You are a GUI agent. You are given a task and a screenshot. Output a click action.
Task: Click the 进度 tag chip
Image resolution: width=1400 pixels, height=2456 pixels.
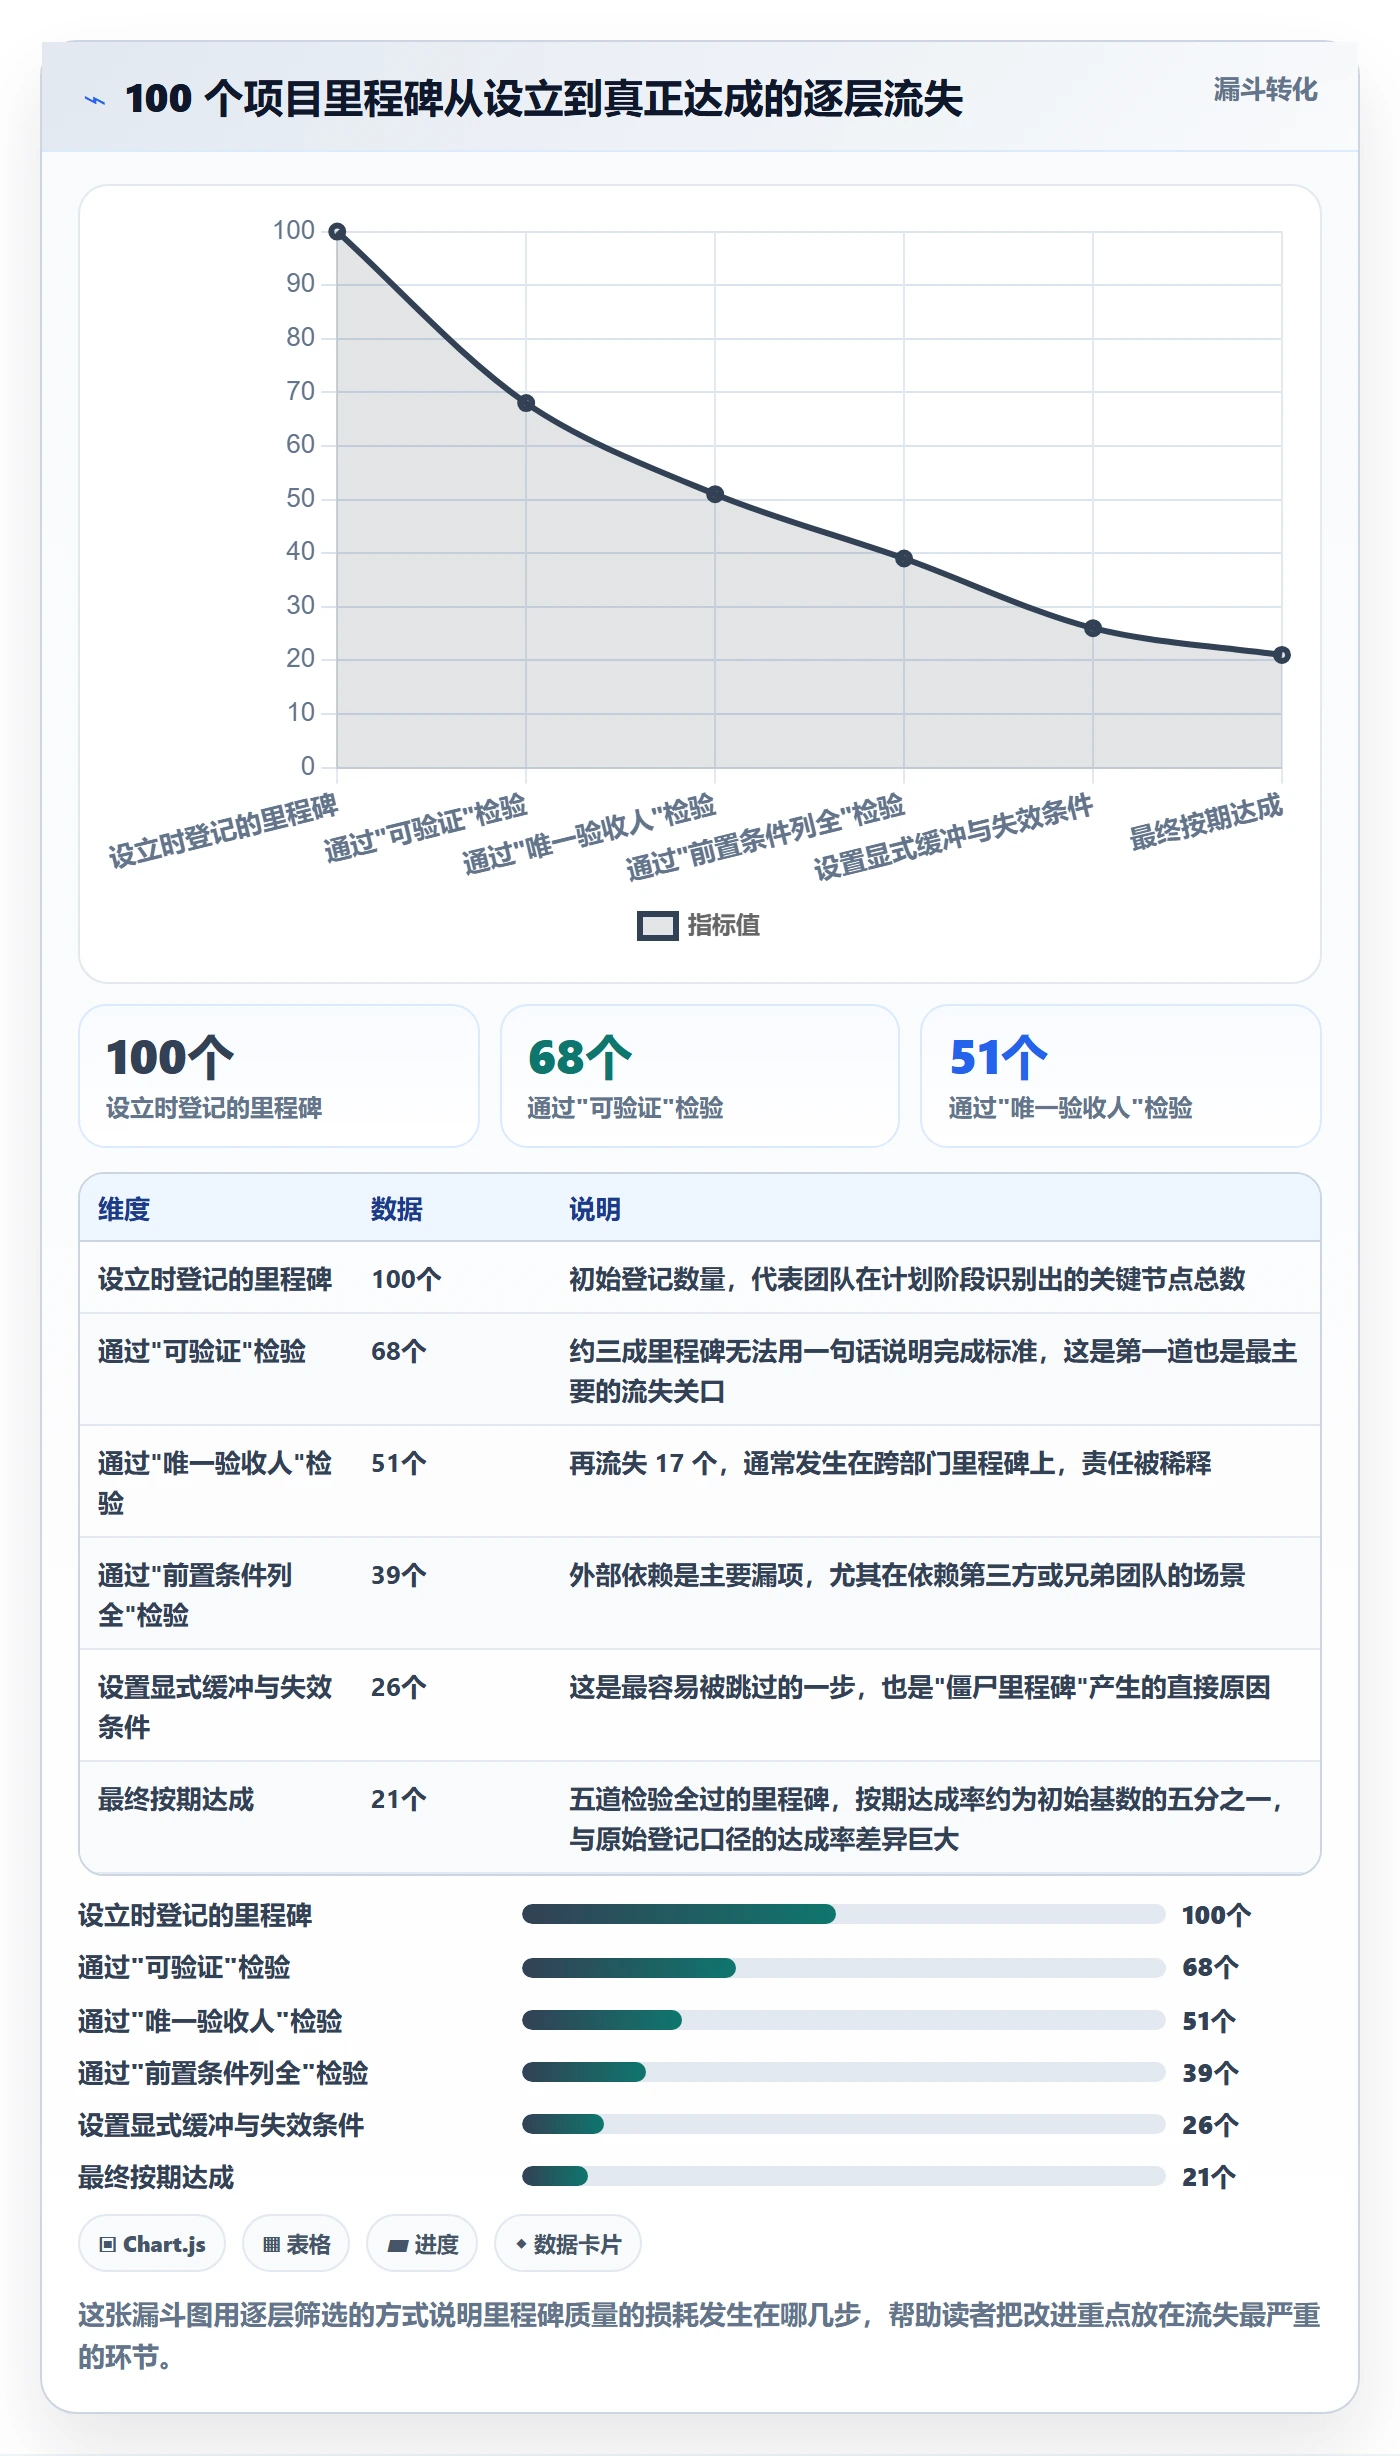(422, 2244)
